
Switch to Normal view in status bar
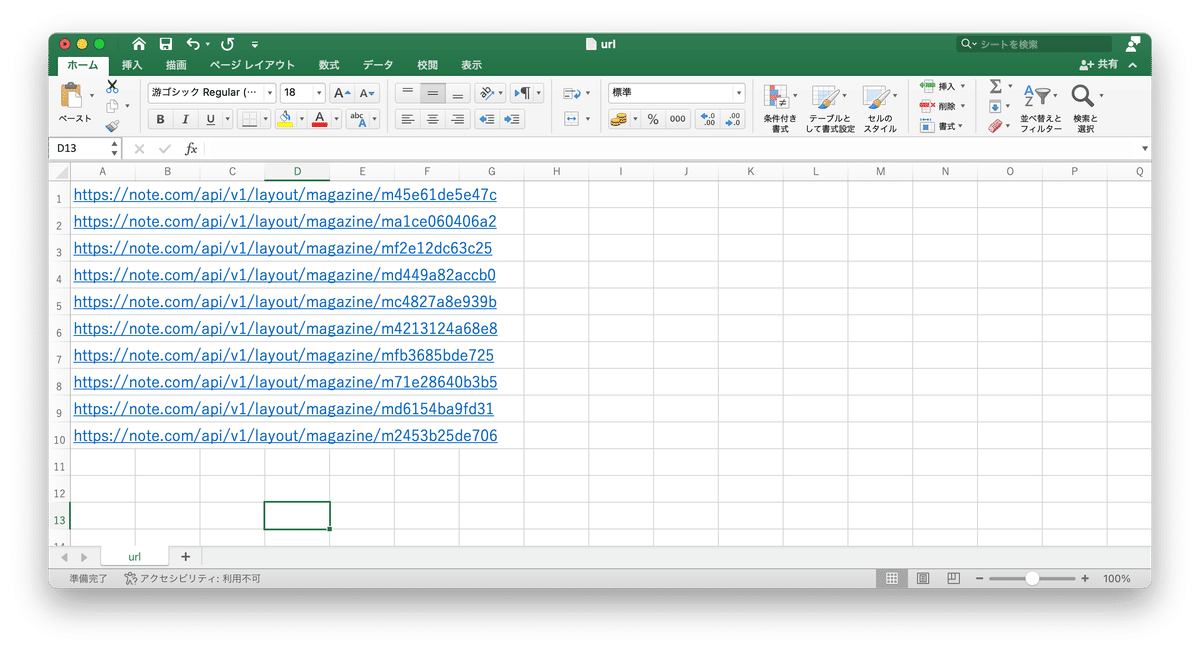pos(891,578)
